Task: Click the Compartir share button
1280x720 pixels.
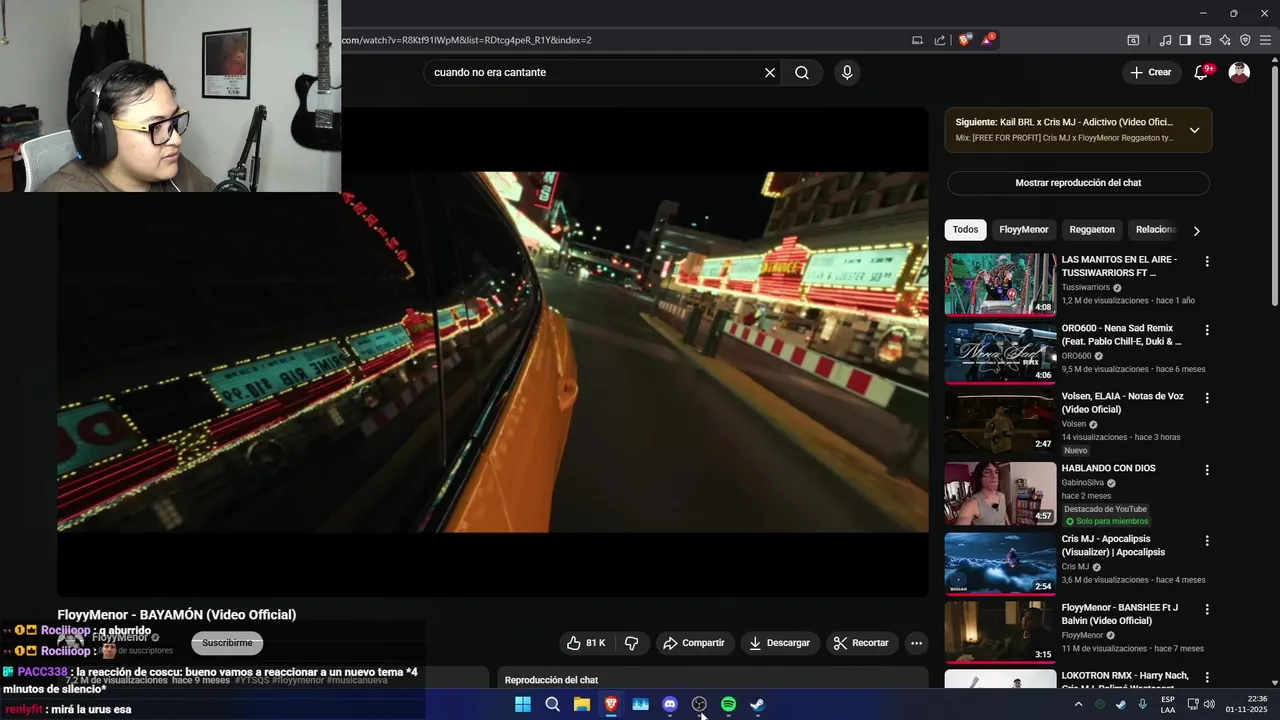Action: (693, 643)
